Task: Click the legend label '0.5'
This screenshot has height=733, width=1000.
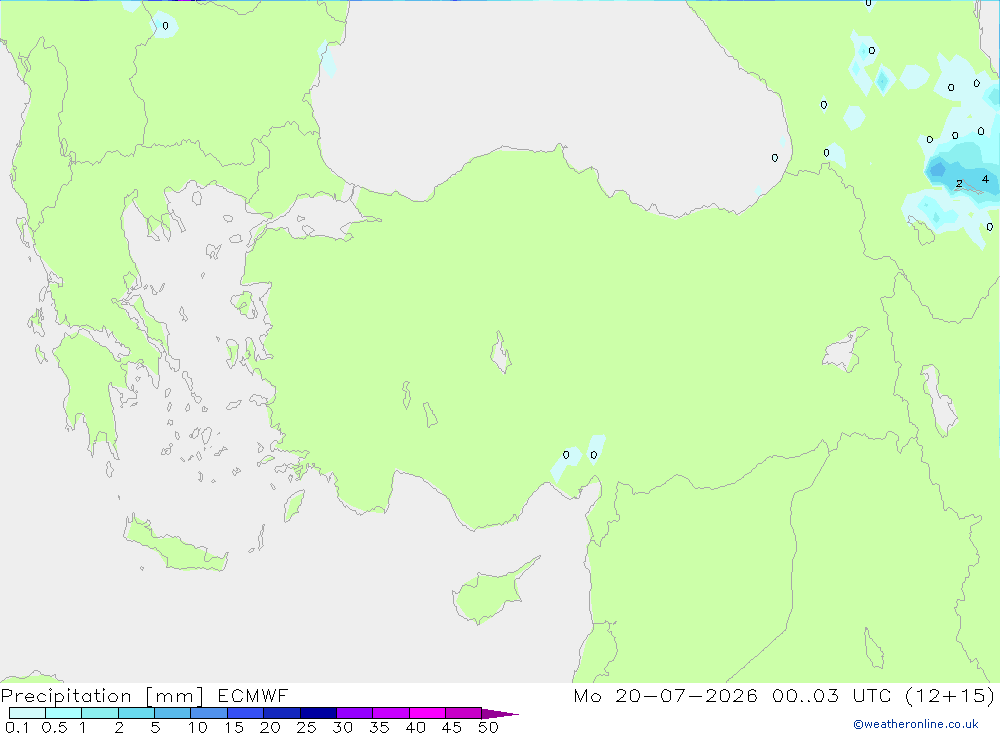Action: pos(54,727)
